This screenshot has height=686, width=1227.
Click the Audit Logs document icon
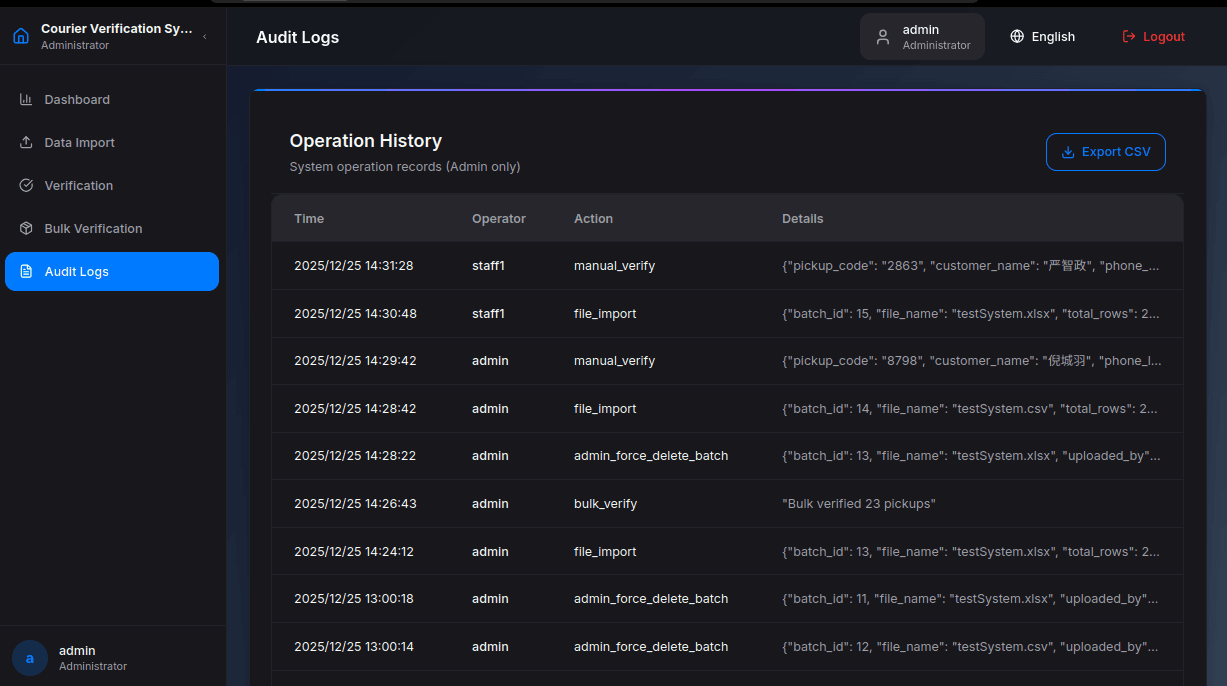click(x=26, y=272)
